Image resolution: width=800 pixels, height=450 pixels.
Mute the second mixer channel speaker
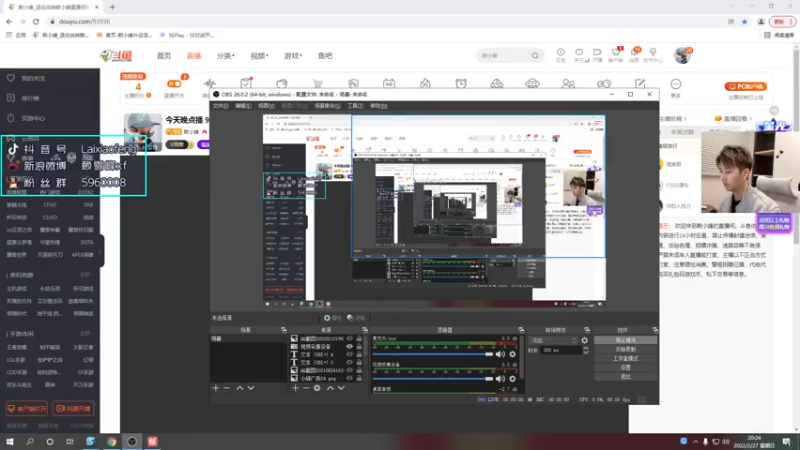coord(500,379)
